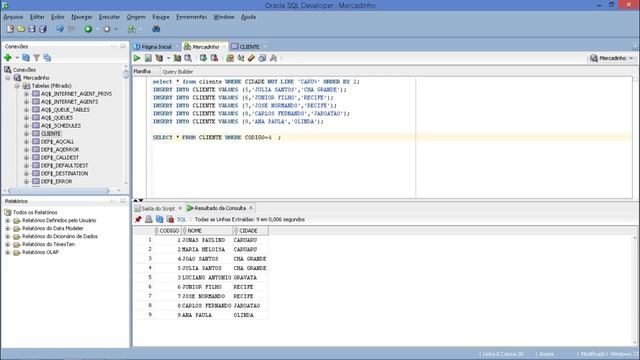Click the Autotrace icon
Image resolution: width=640 pixels, height=360 pixels.
click(177, 58)
